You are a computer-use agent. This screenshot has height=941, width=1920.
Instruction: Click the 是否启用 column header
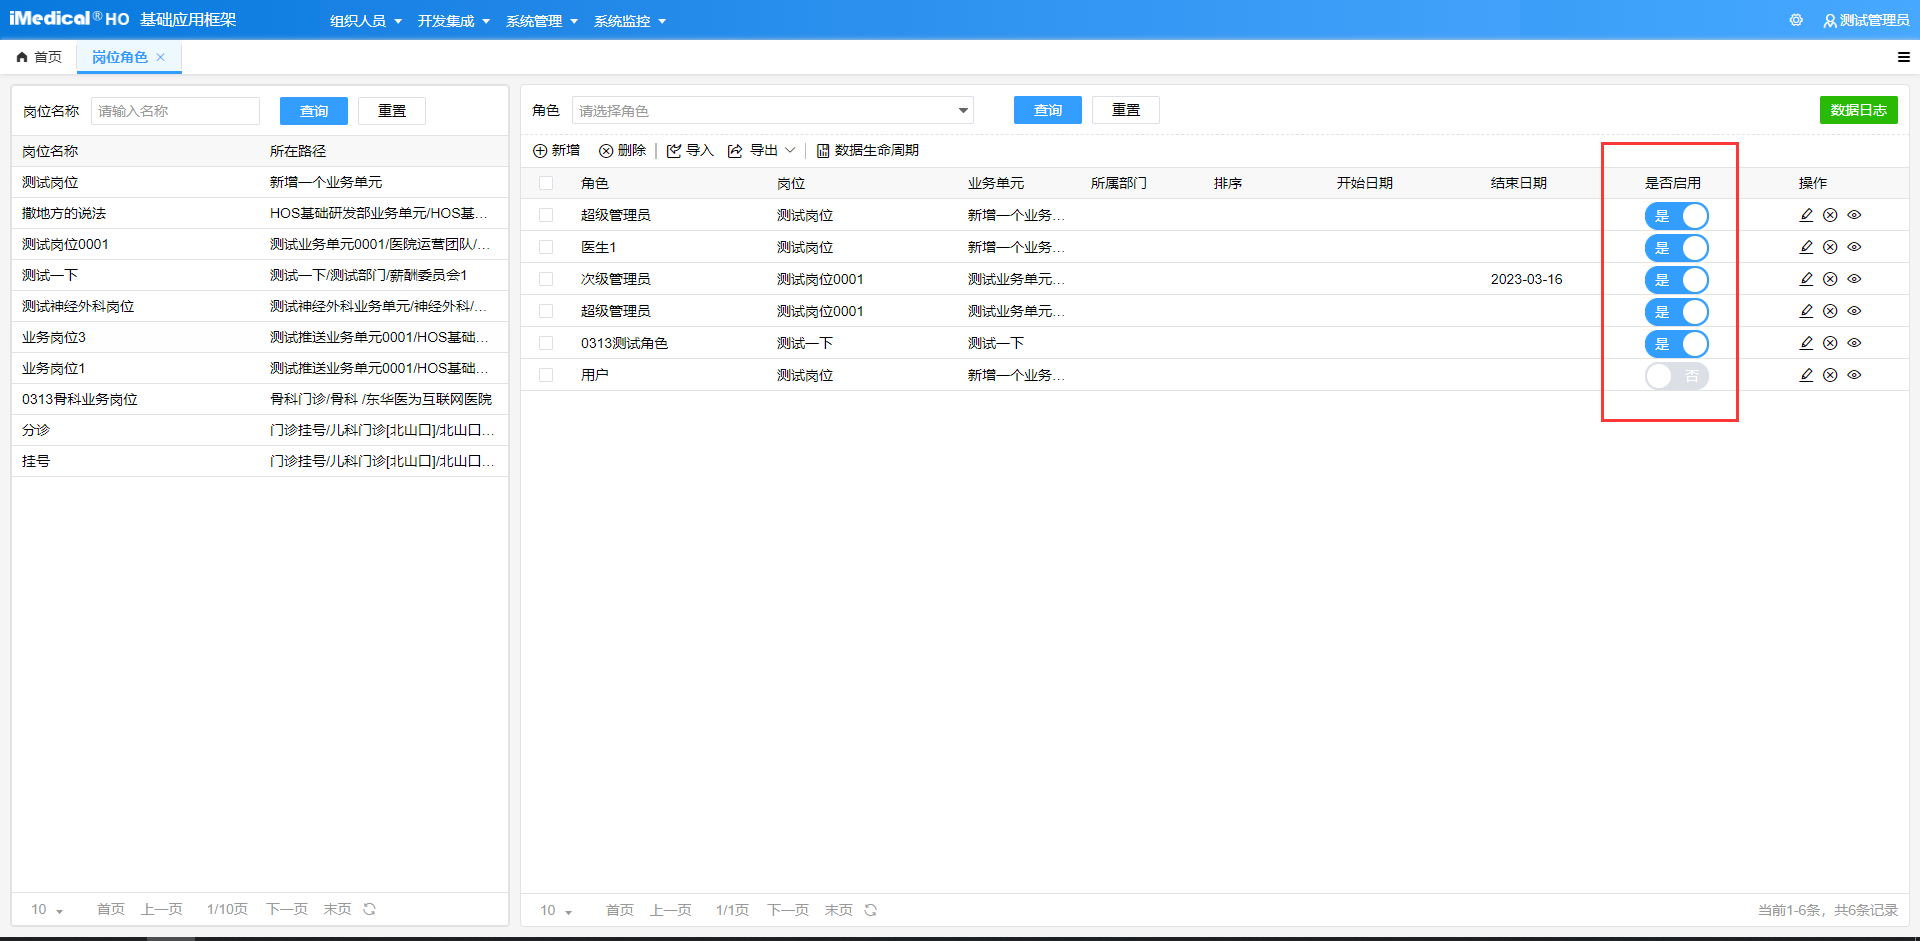pos(1672,183)
